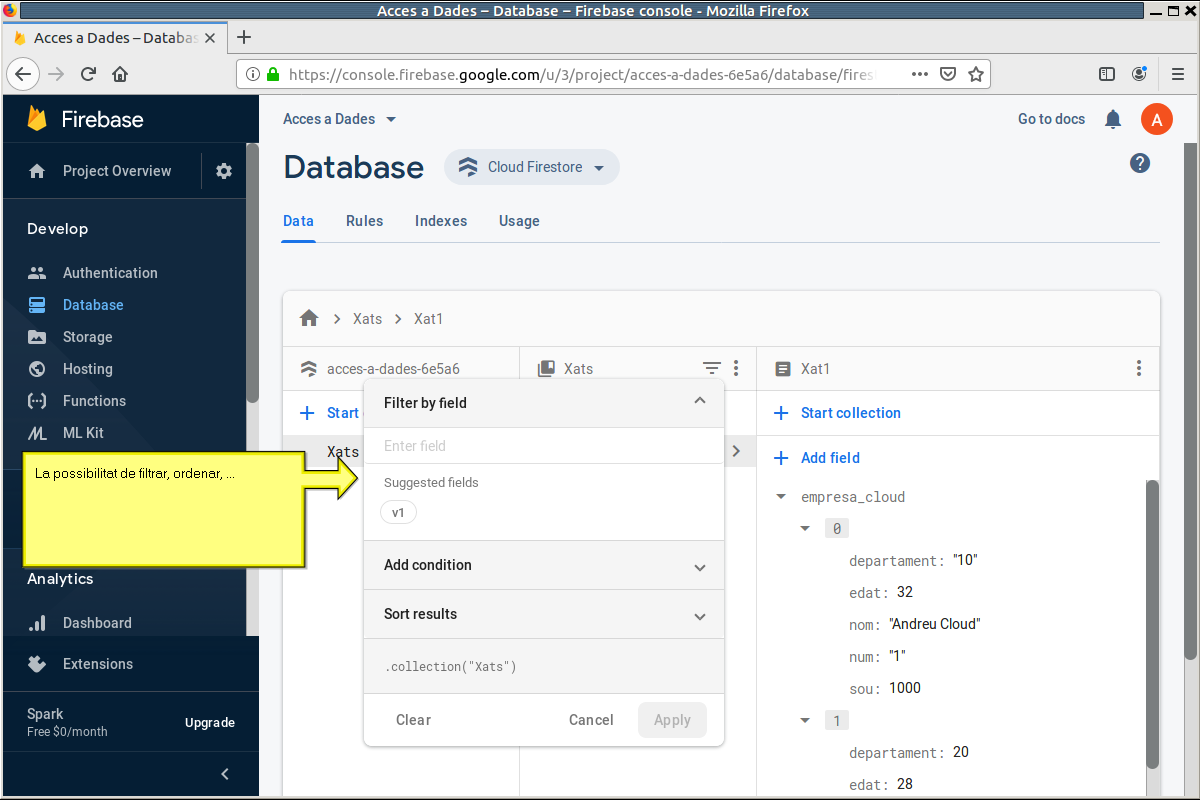Click the site security lock icon
This screenshot has width=1200, height=800.
tap(273, 74)
